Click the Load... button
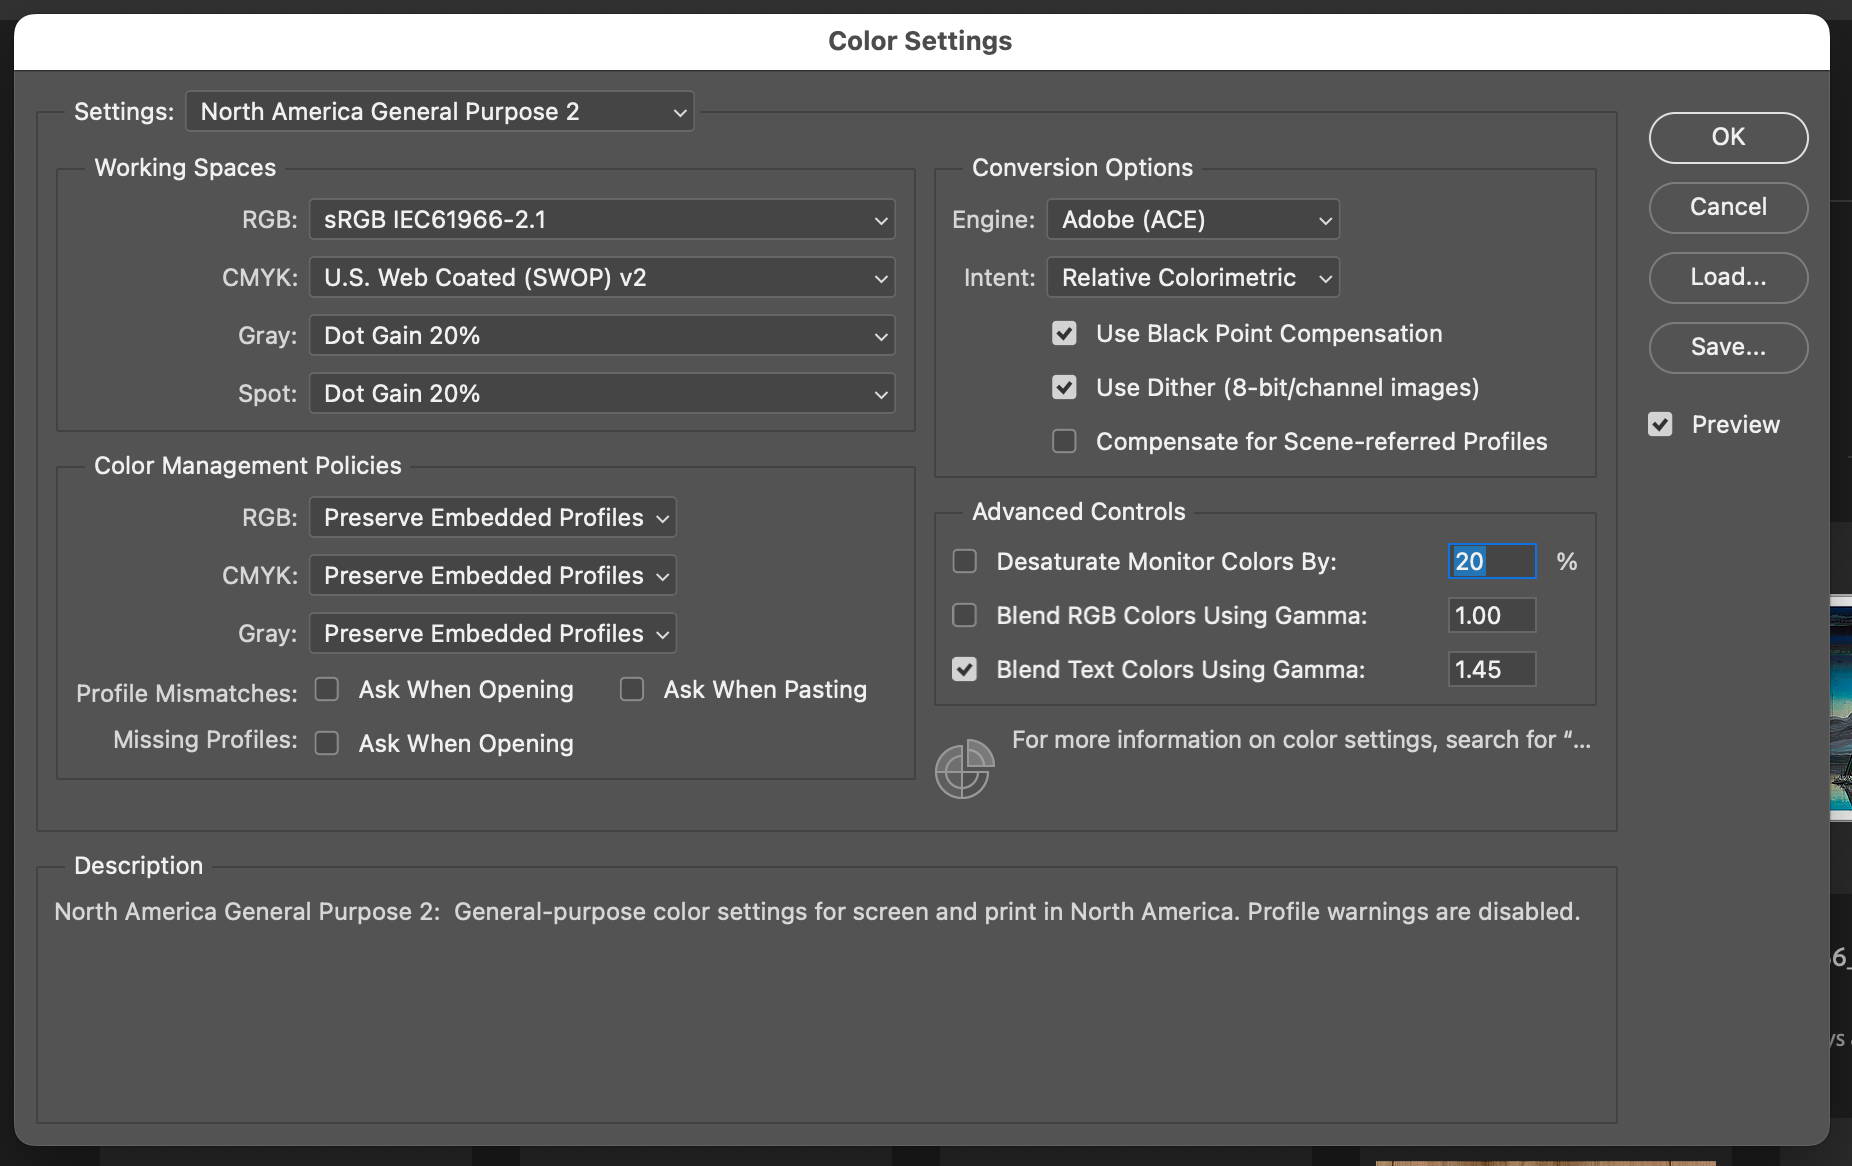 [1728, 277]
